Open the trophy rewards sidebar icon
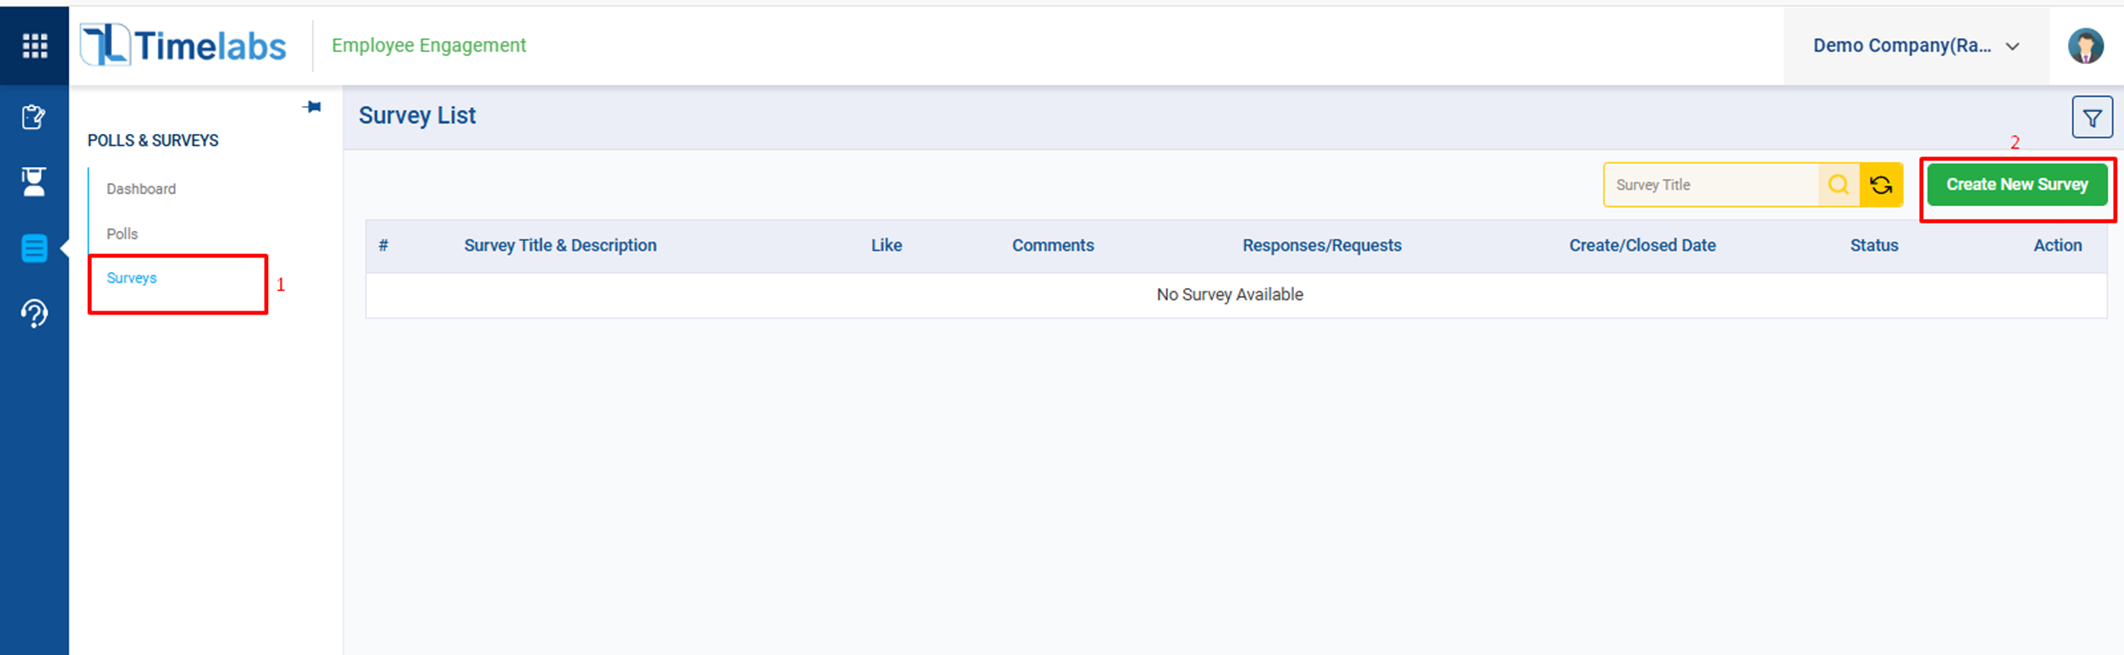Image resolution: width=2124 pixels, height=655 pixels. [x=34, y=181]
